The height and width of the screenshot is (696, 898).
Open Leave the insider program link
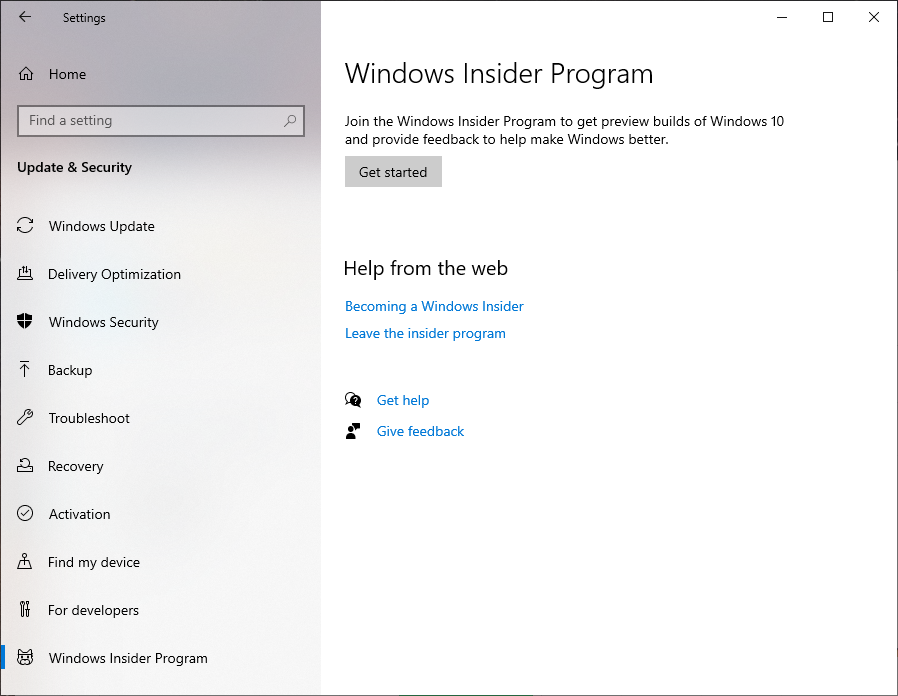[x=425, y=333]
